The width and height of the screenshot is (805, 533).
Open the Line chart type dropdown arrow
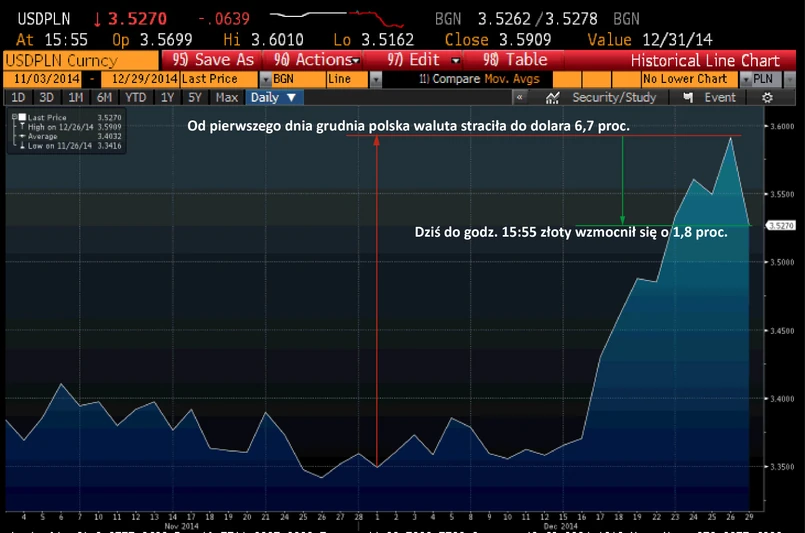point(376,80)
